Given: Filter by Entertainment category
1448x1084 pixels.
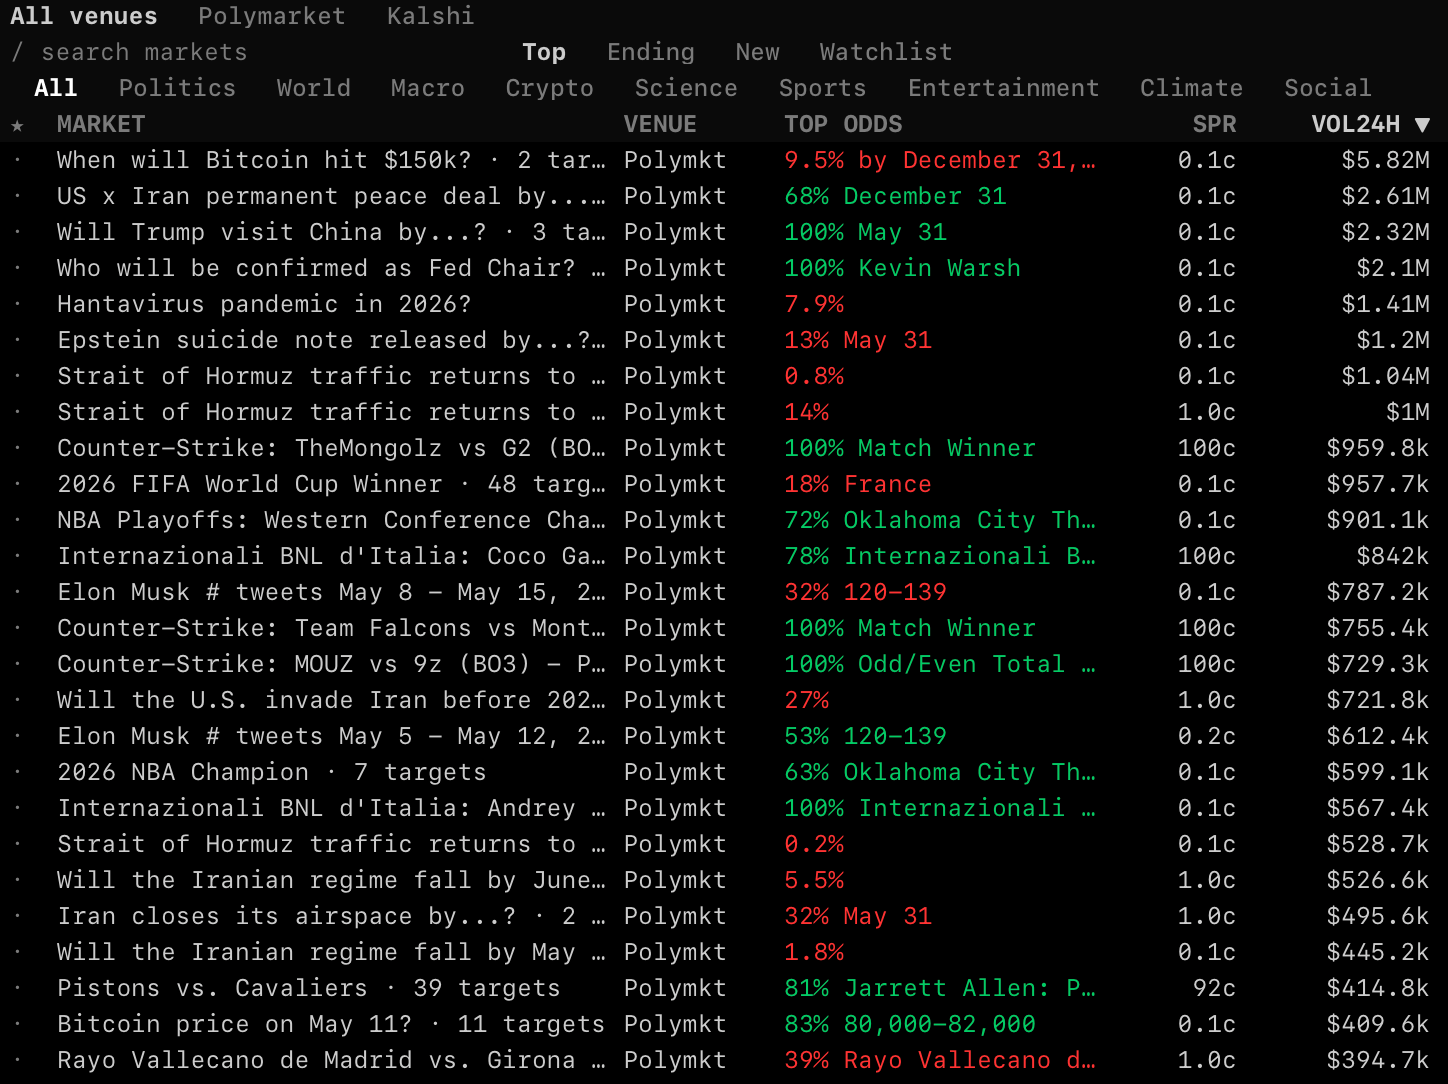Looking at the screenshot, I should [x=1004, y=88].
